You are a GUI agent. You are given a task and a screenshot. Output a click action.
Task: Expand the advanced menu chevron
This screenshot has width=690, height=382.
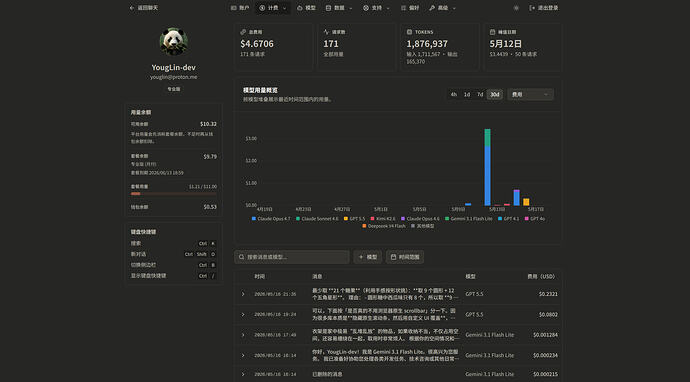(454, 8)
